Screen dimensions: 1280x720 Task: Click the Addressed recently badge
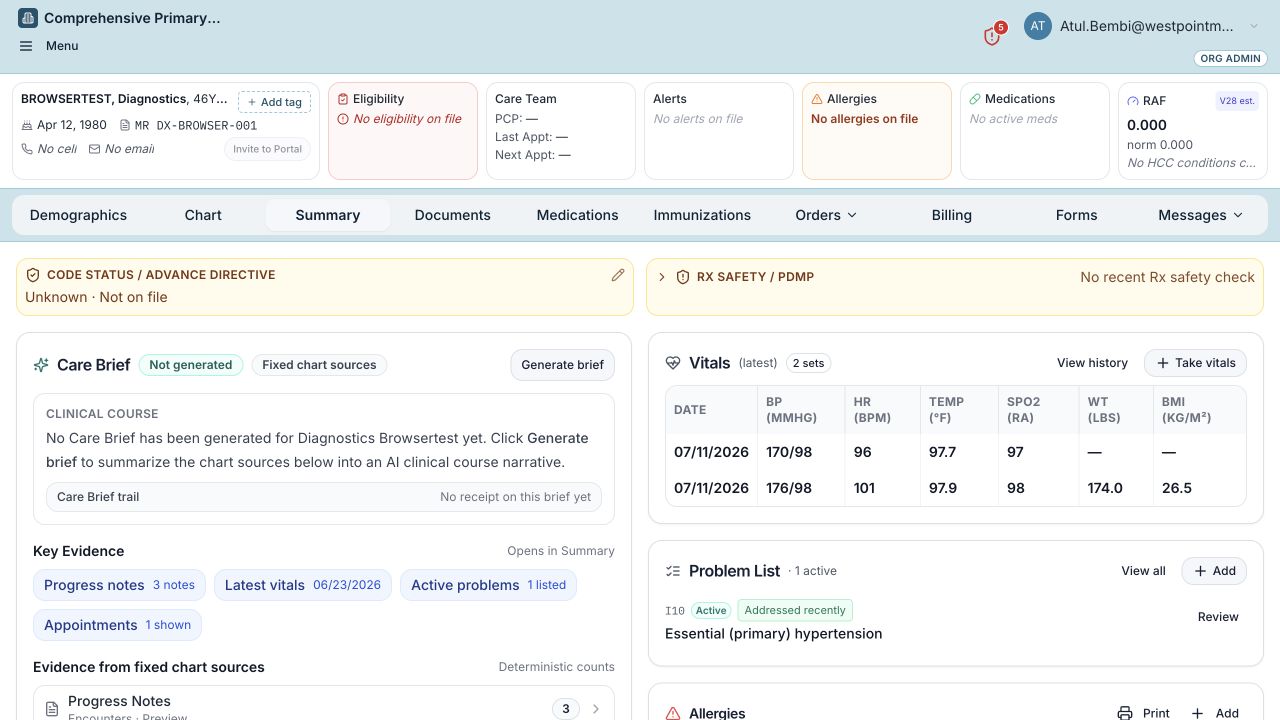(795, 610)
